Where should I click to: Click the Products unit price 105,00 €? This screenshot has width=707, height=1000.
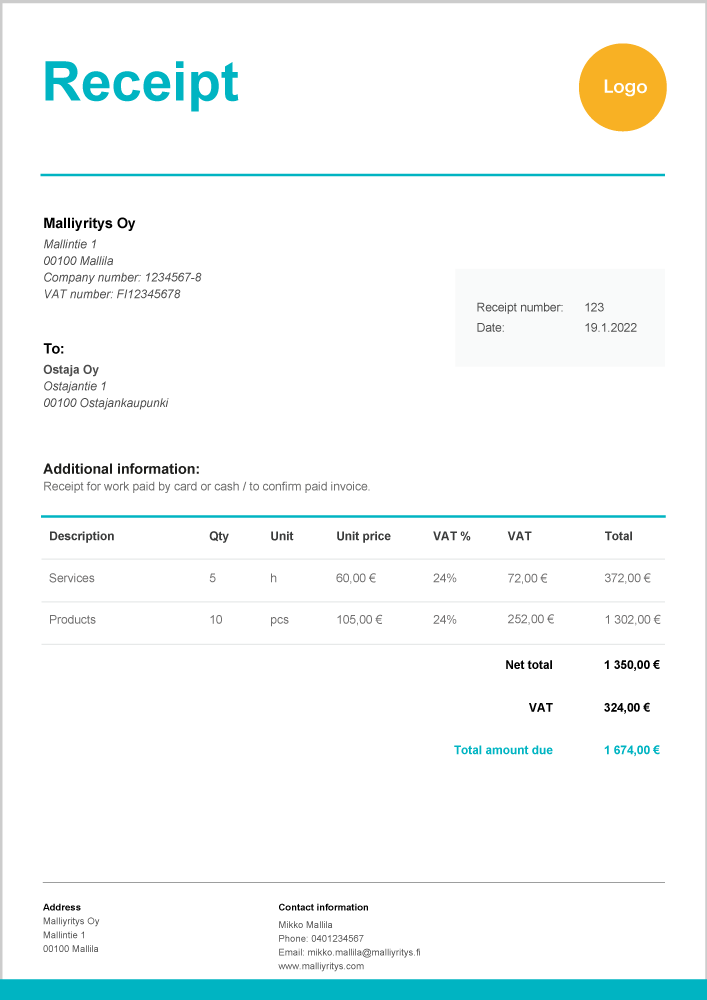tap(359, 620)
